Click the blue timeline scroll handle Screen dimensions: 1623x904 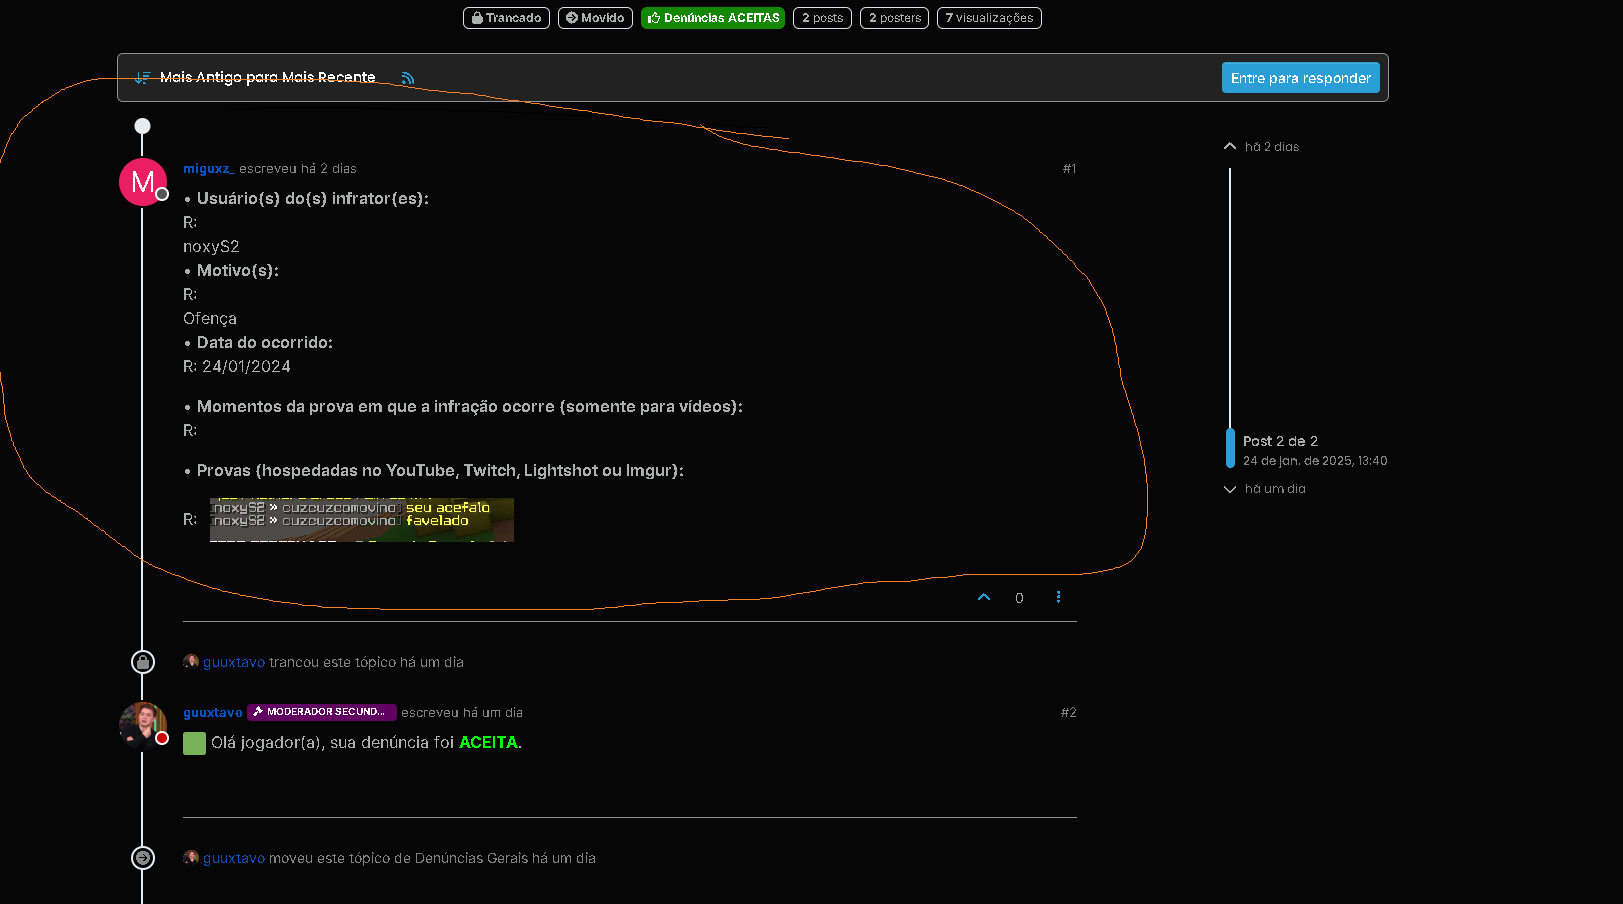pyautogui.click(x=1230, y=448)
